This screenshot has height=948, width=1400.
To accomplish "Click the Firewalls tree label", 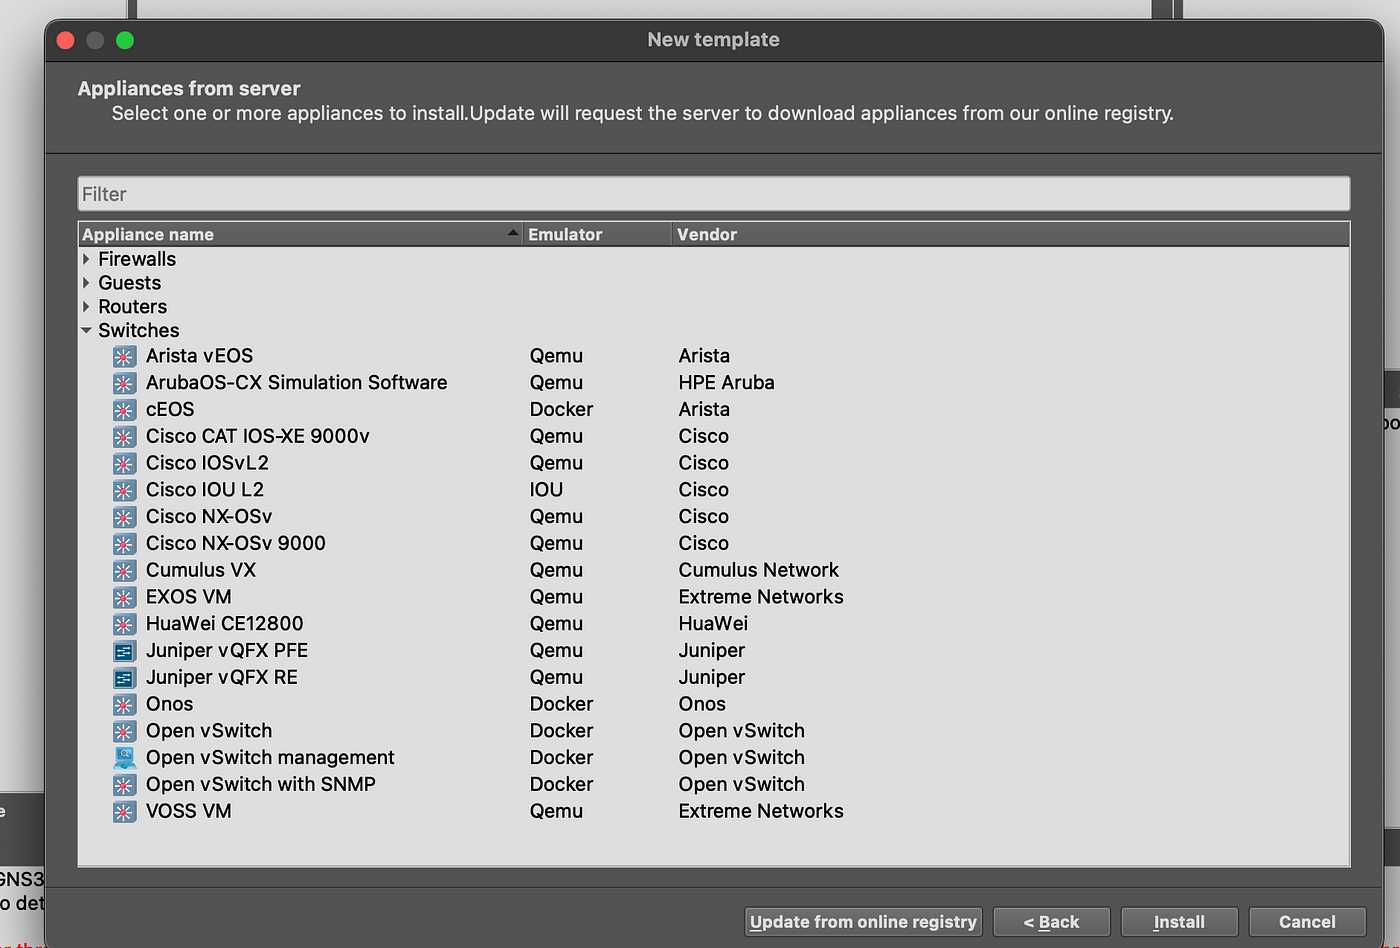I will click(x=137, y=259).
